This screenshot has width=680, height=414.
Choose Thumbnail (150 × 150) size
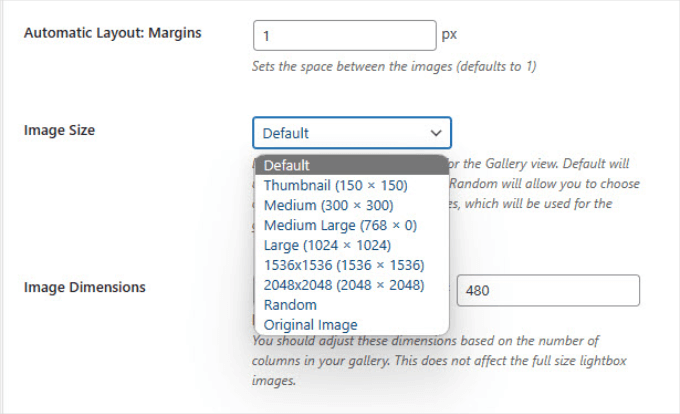tap(335, 185)
